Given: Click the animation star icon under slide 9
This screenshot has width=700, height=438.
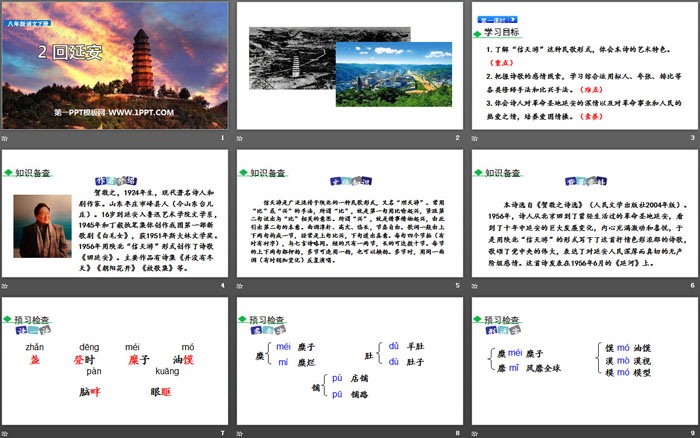Looking at the screenshot, I should (x=475, y=434).
